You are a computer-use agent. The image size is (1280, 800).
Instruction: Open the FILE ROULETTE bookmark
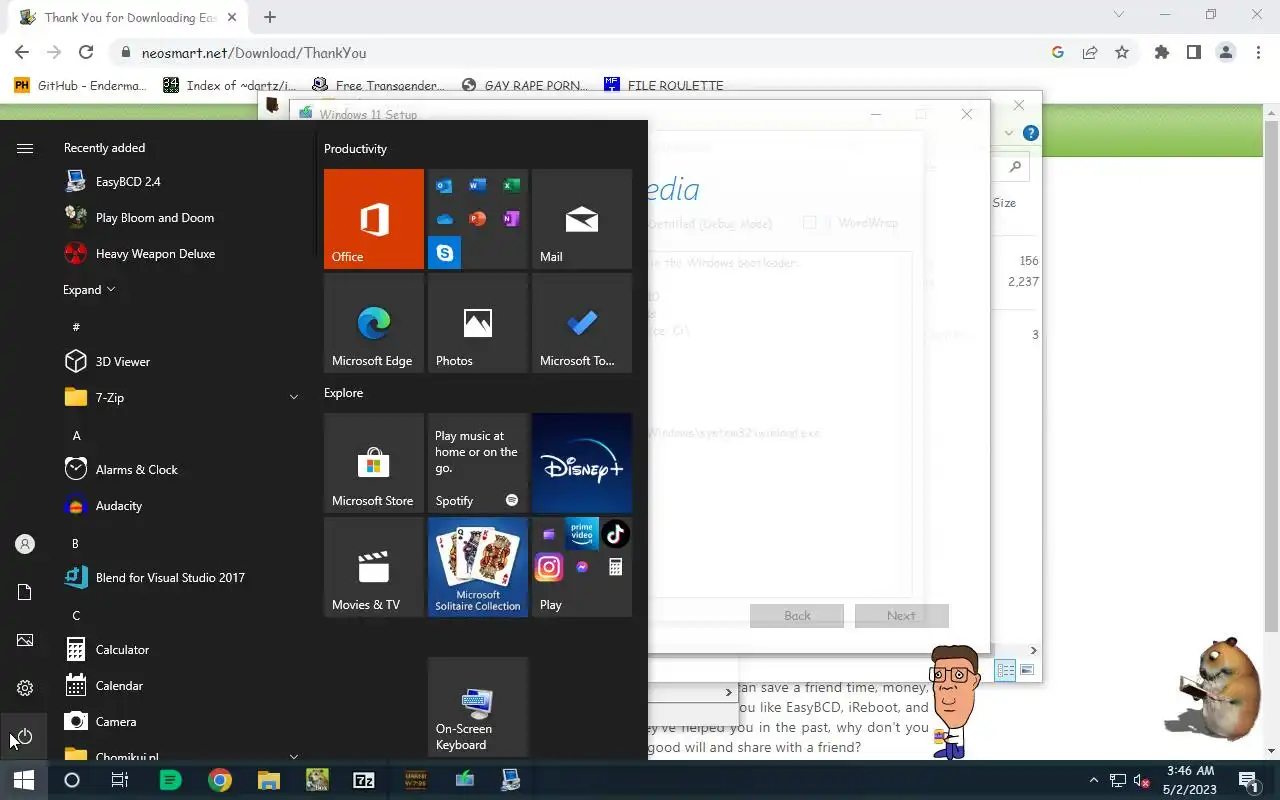click(x=664, y=85)
